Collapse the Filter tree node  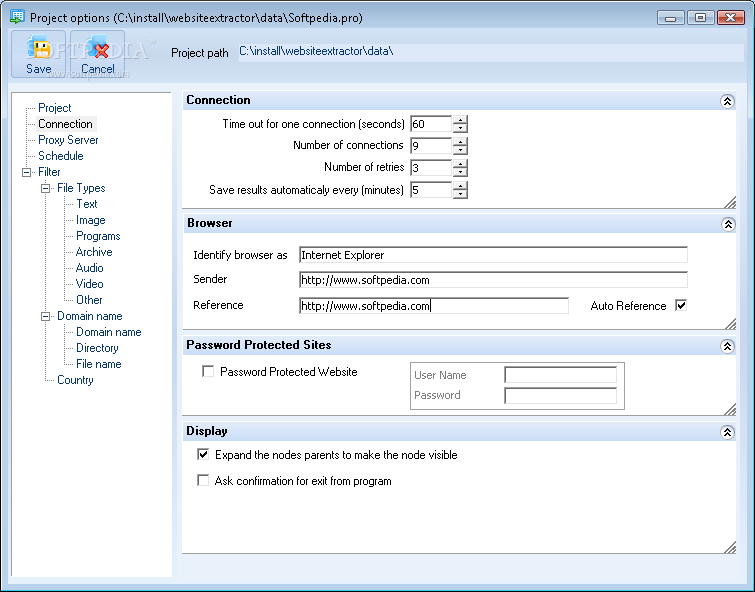coord(26,172)
